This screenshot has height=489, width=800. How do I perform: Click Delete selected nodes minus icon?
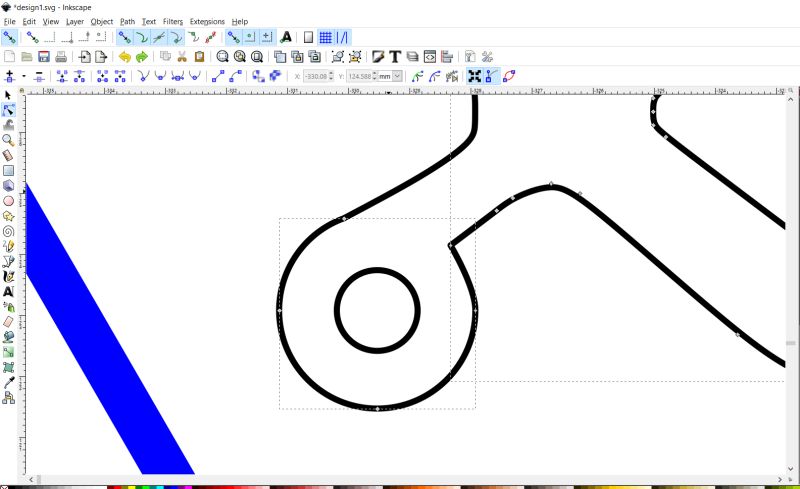pos(39,77)
